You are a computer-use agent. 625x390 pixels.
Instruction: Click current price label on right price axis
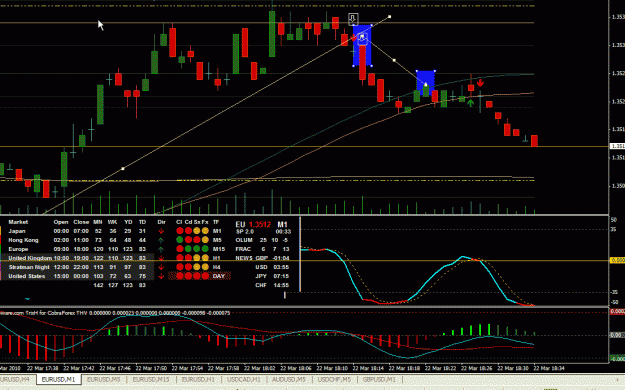coord(617,146)
